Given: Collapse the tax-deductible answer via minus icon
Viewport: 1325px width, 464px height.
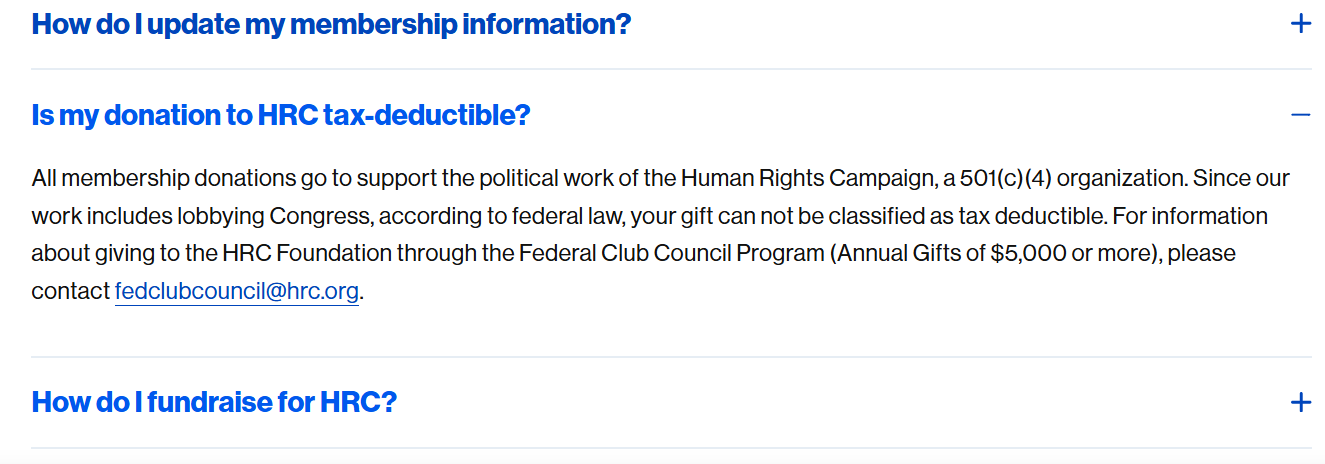Looking at the screenshot, I should tap(1300, 115).
